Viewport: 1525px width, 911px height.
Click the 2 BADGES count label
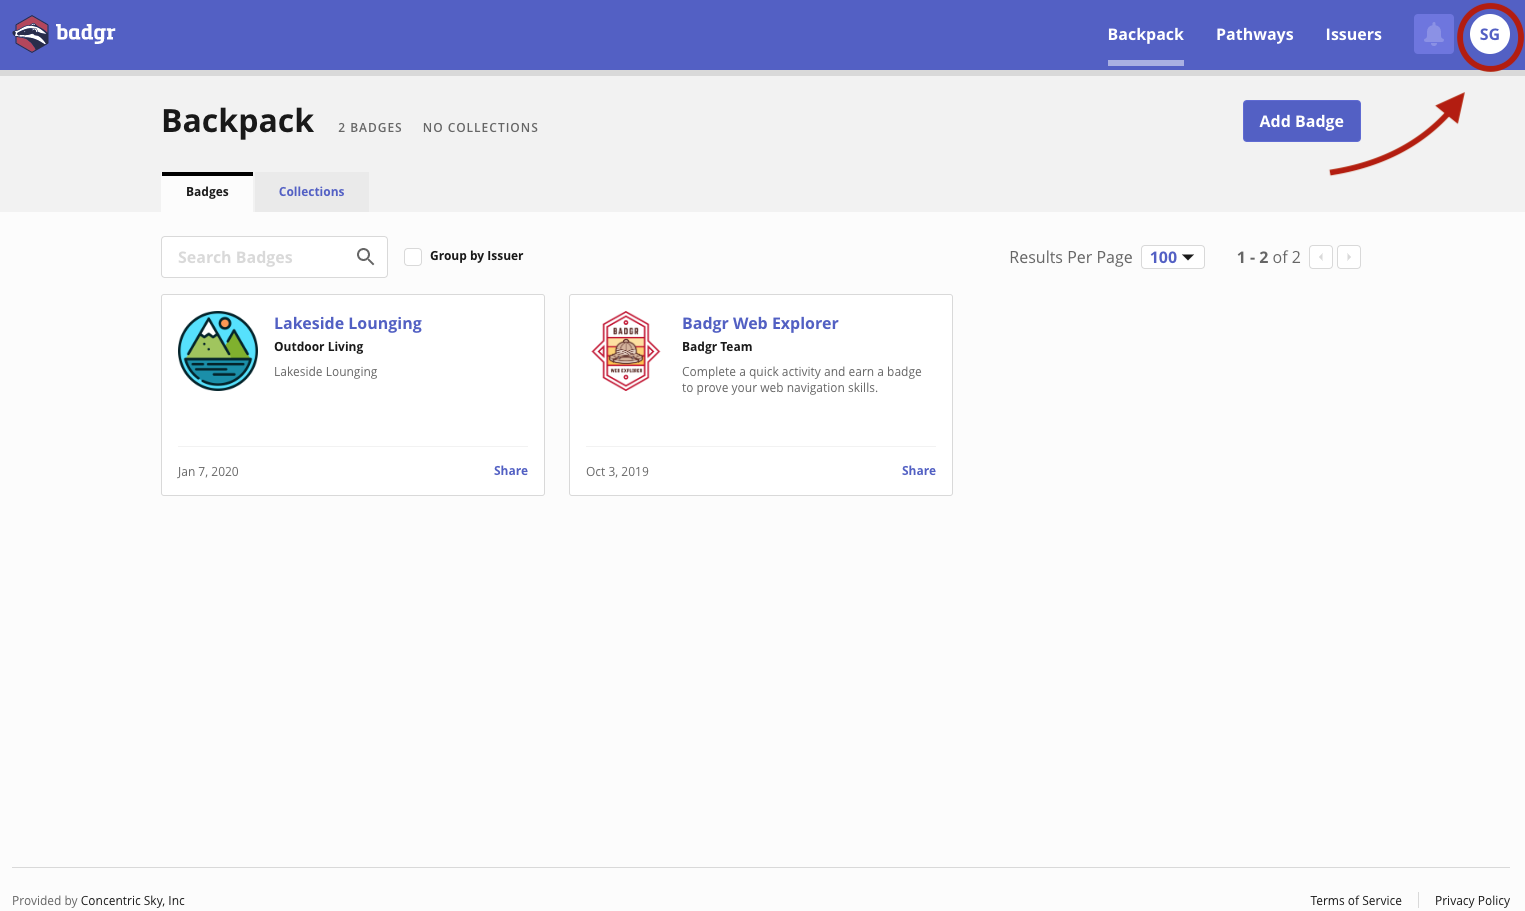[370, 128]
